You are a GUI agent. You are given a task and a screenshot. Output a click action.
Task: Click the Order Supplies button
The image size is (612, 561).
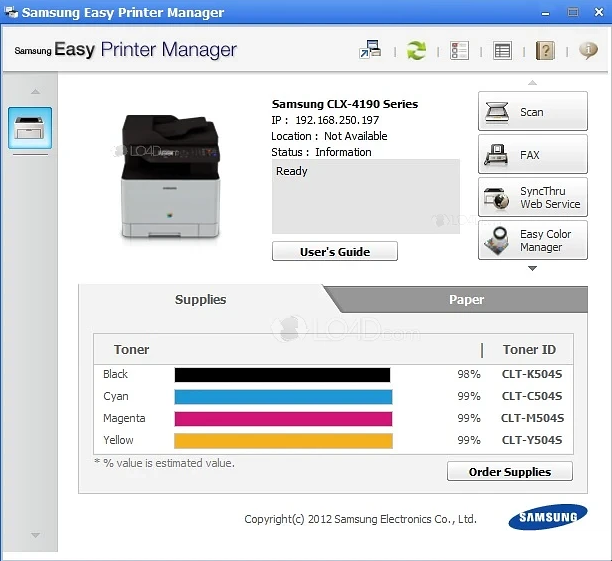(x=510, y=471)
